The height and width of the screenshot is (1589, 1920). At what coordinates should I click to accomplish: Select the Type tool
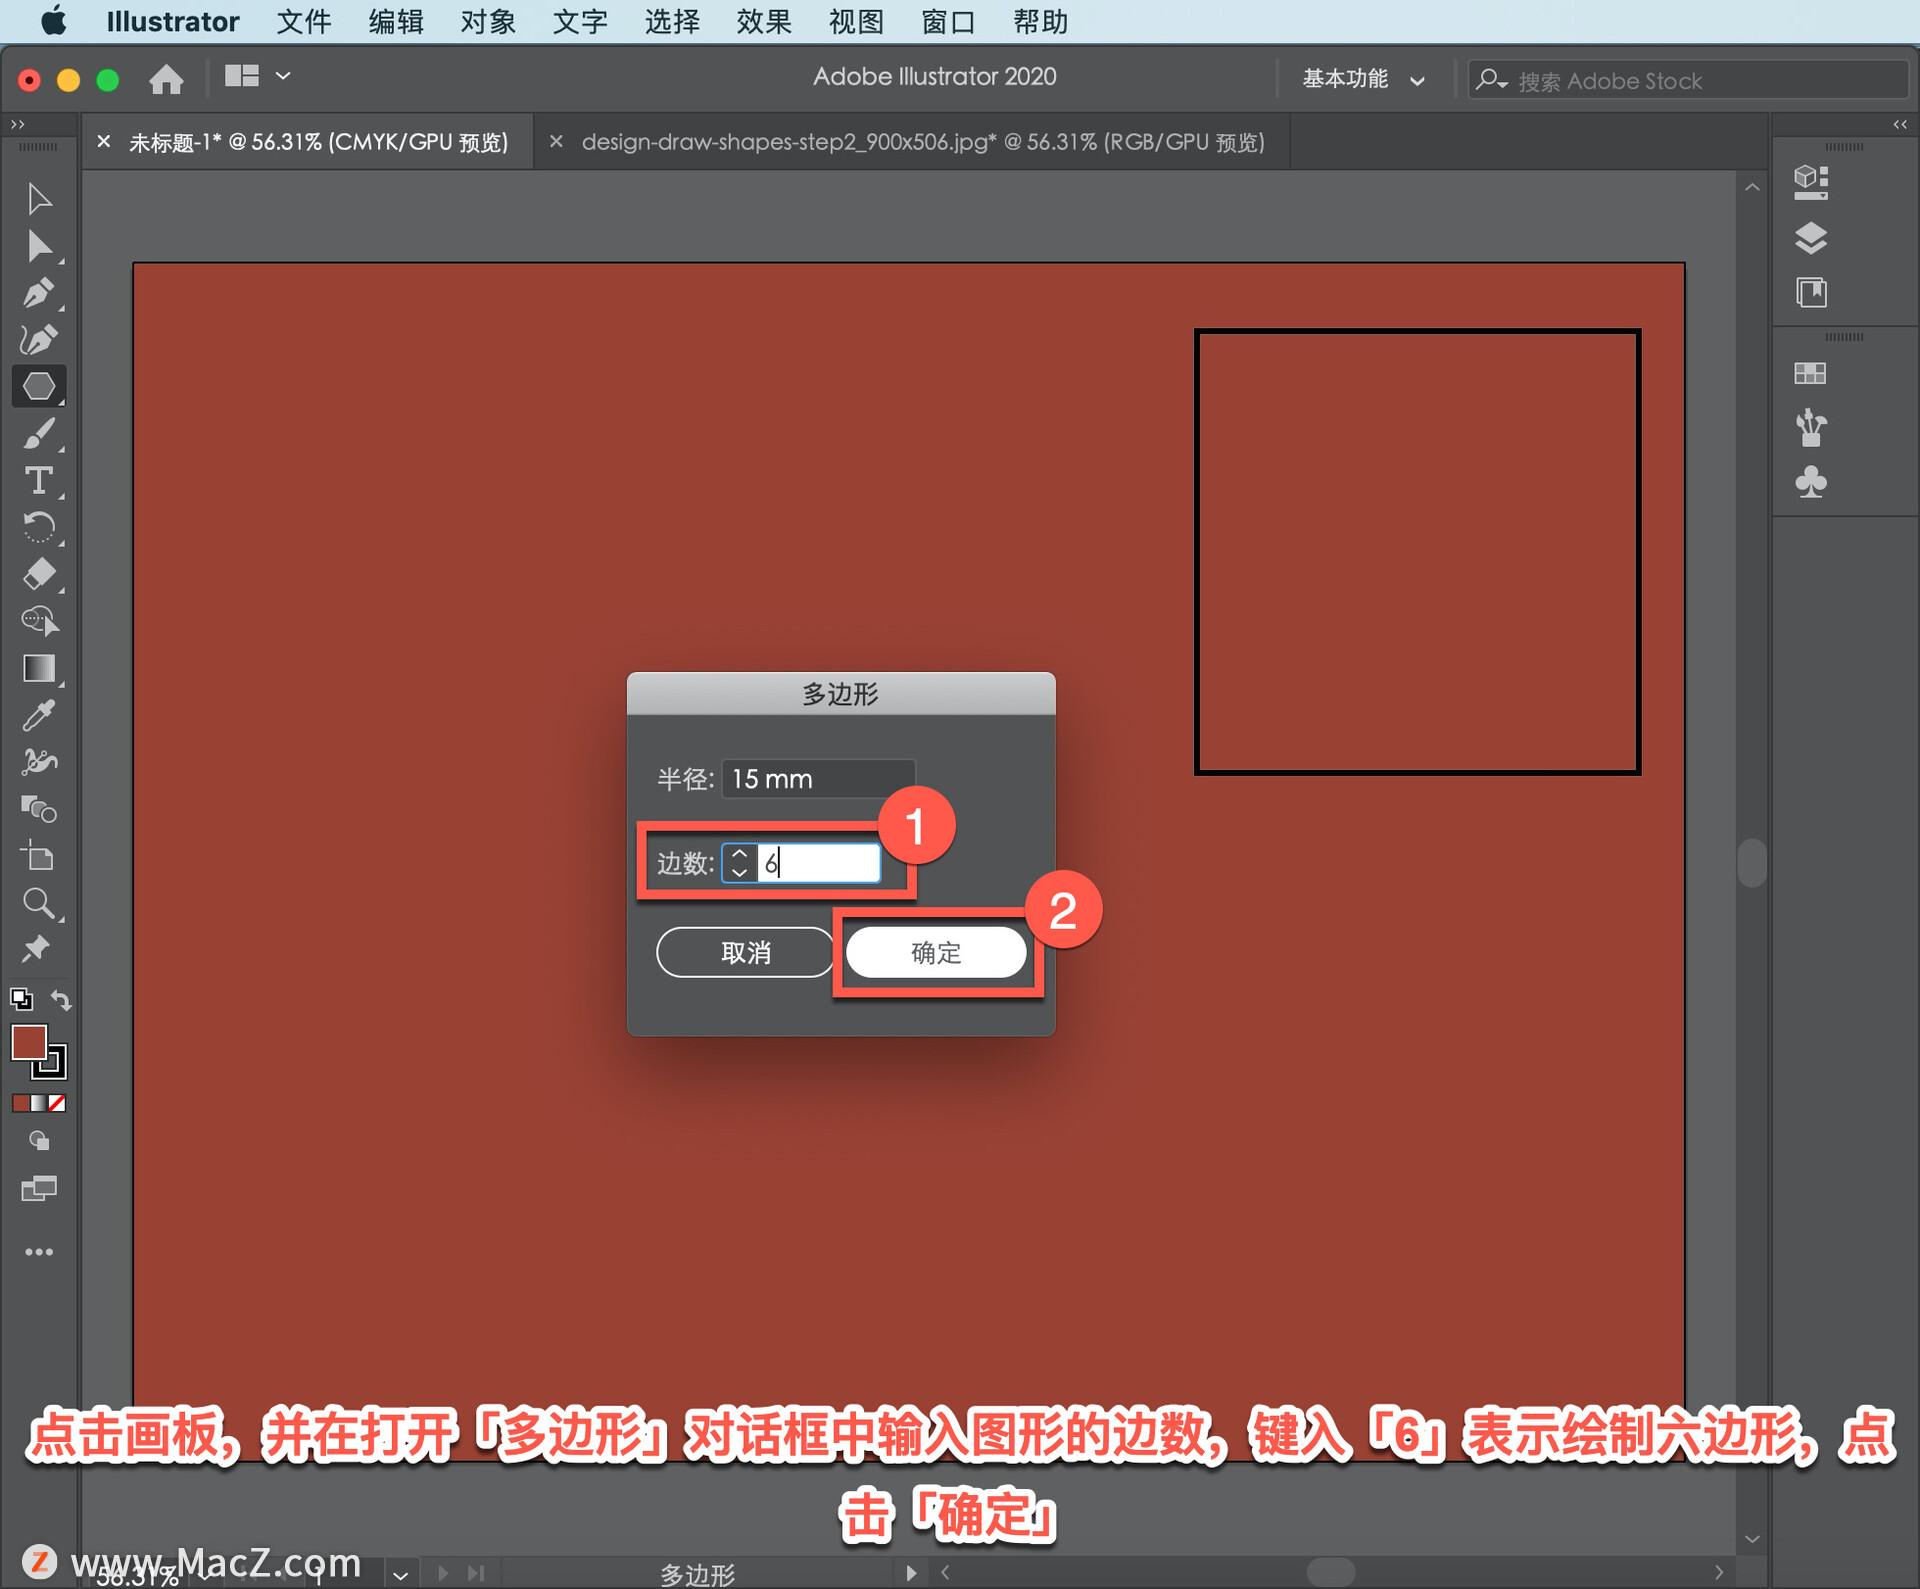pyautogui.click(x=39, y=481)
